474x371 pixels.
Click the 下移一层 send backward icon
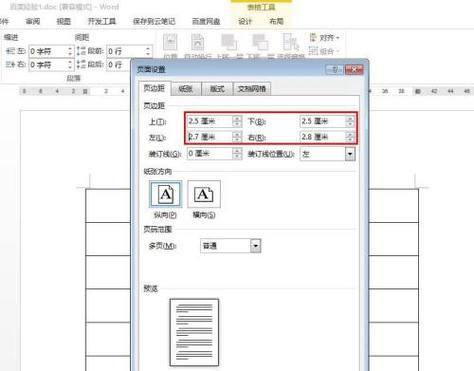tap(260, 43)
